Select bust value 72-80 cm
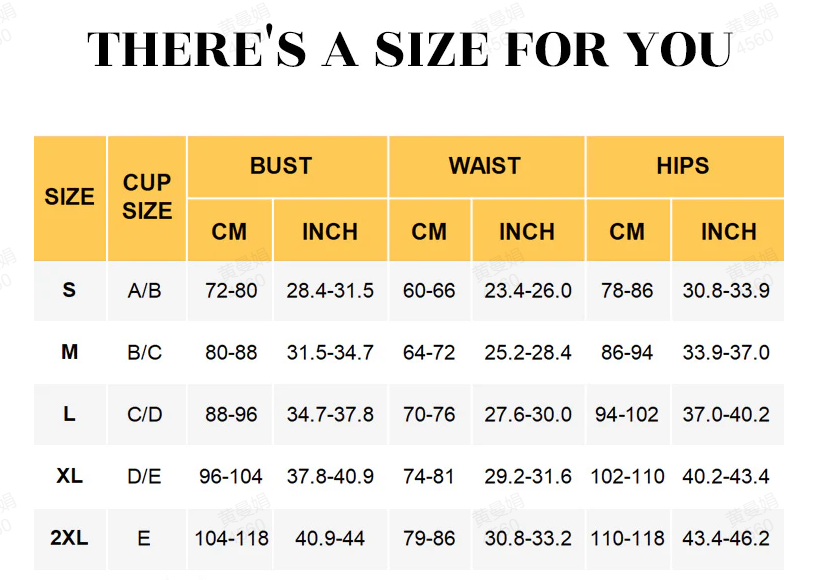Screen dimensions: 824x580 click(231, 291)
